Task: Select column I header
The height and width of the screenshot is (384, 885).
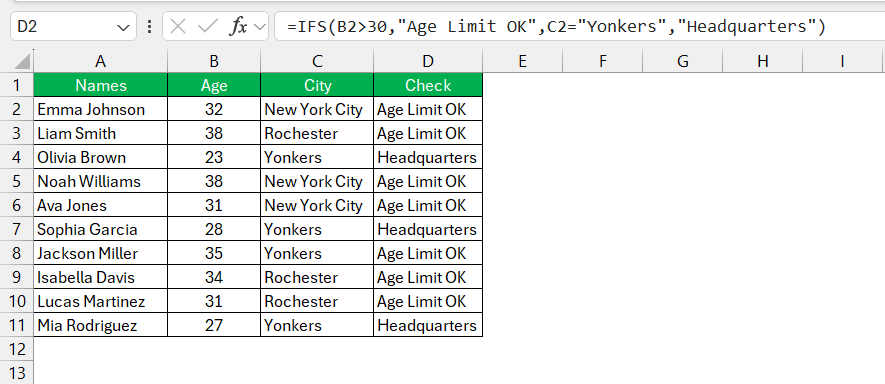Action: click(843, 61)
